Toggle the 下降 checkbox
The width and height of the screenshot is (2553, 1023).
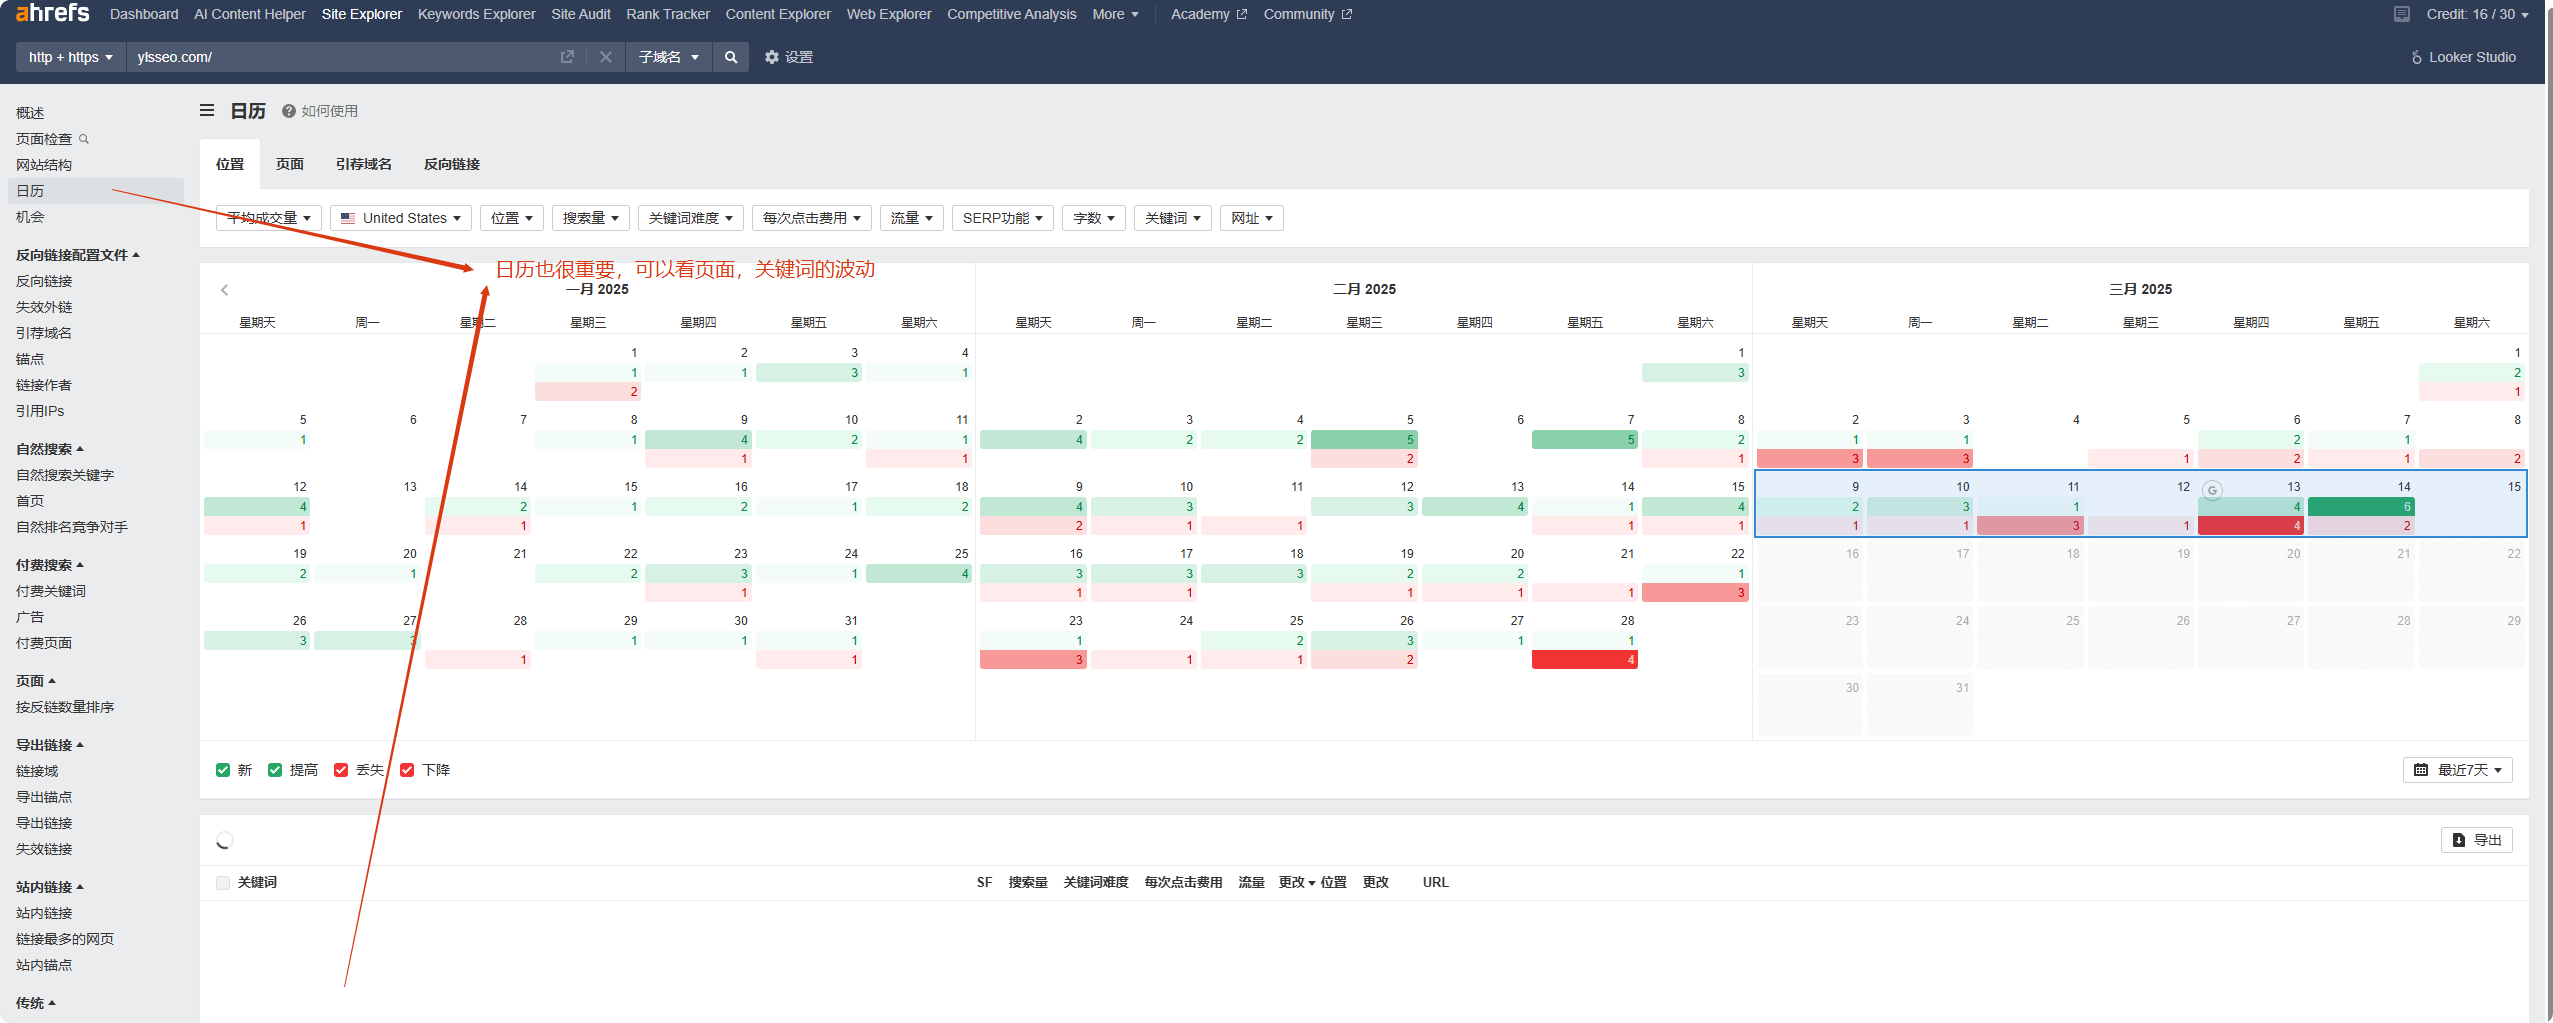point(407,770)
